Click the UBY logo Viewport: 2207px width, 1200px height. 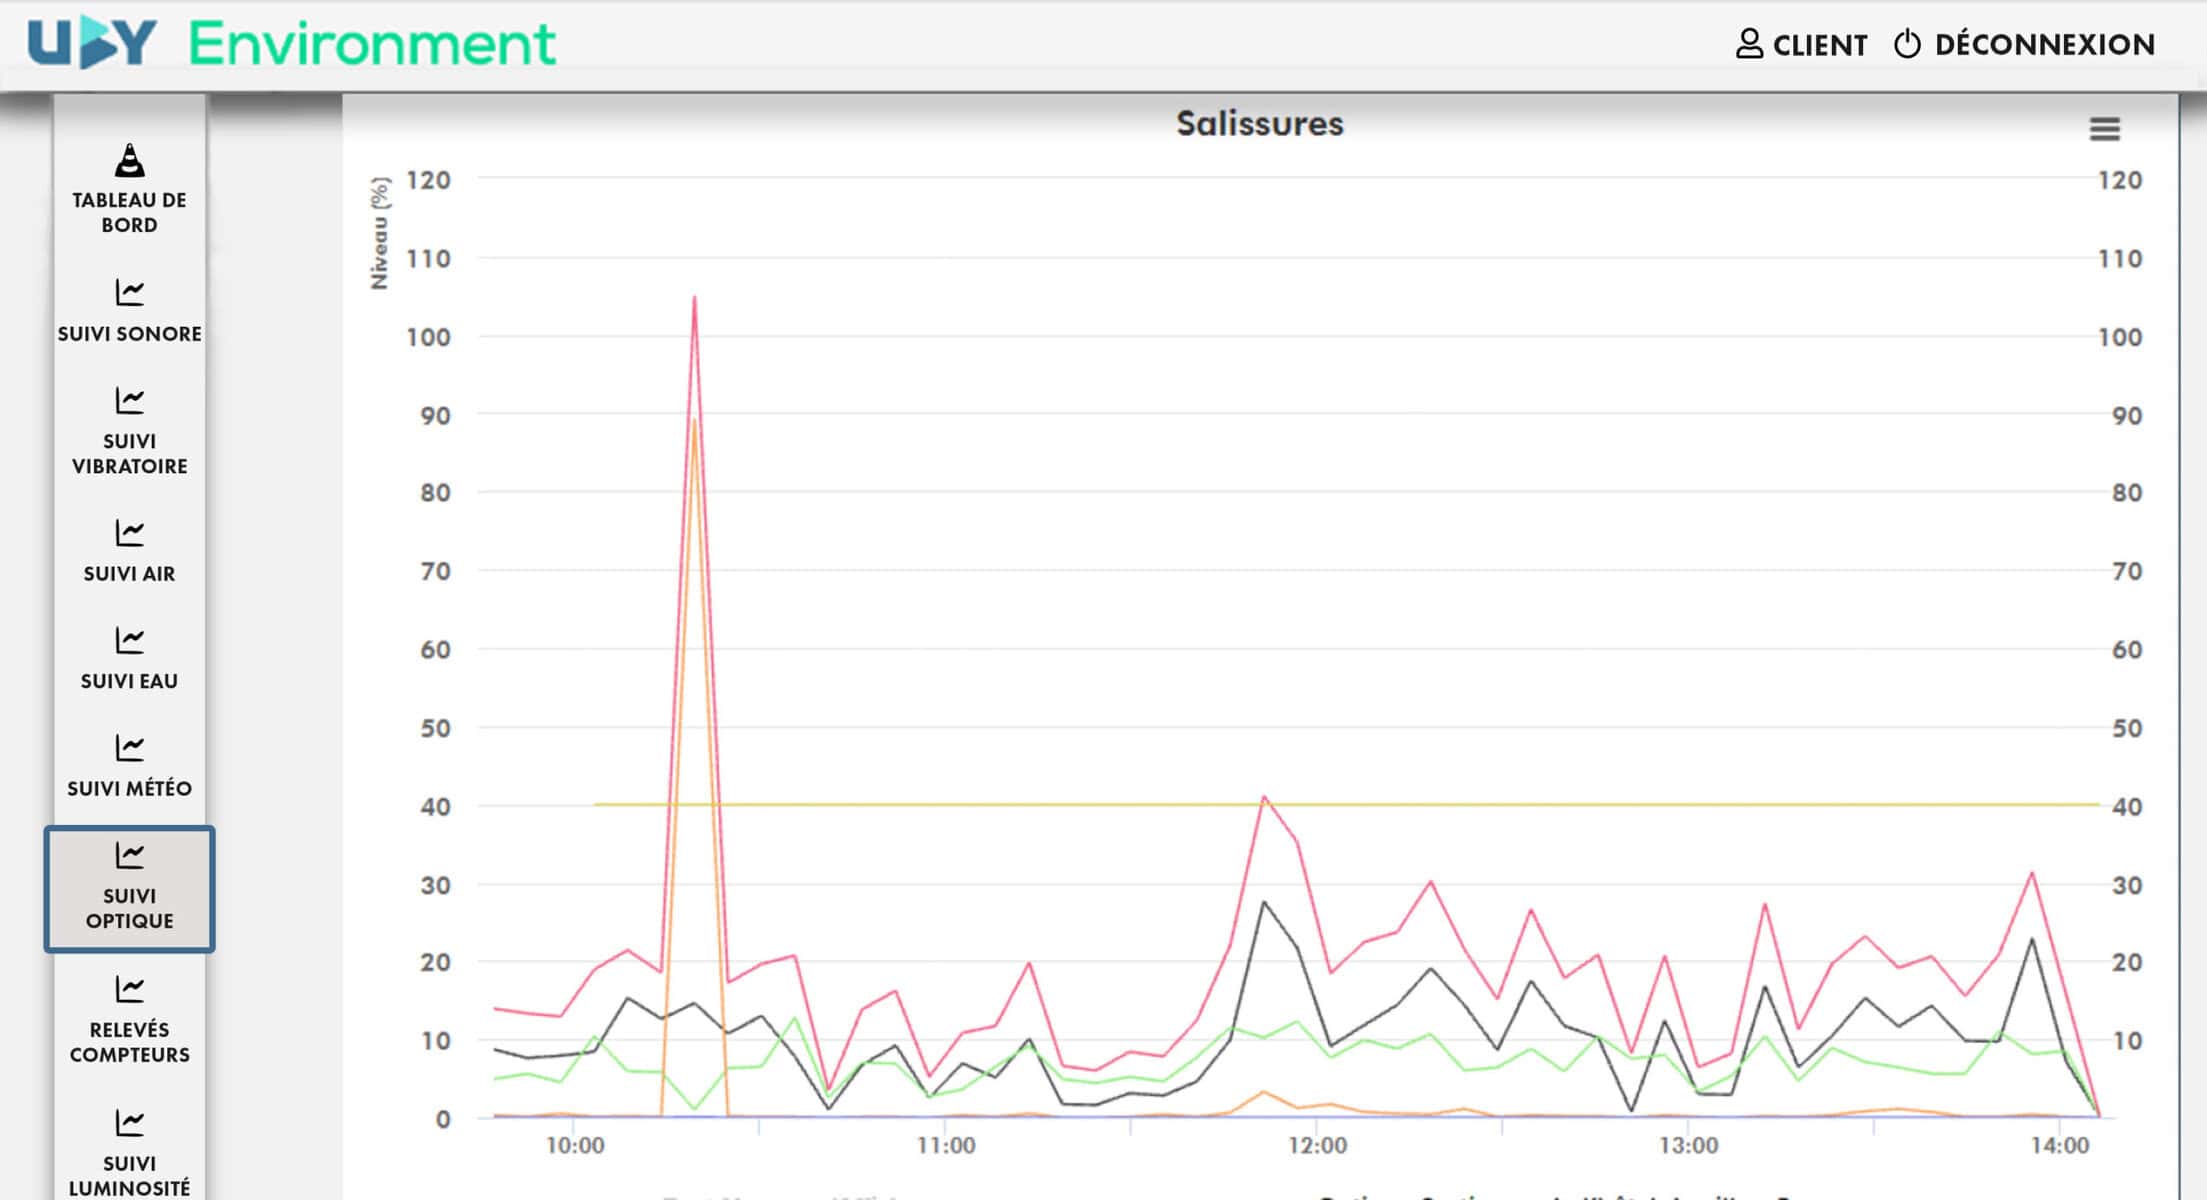[x=92, y=42]
